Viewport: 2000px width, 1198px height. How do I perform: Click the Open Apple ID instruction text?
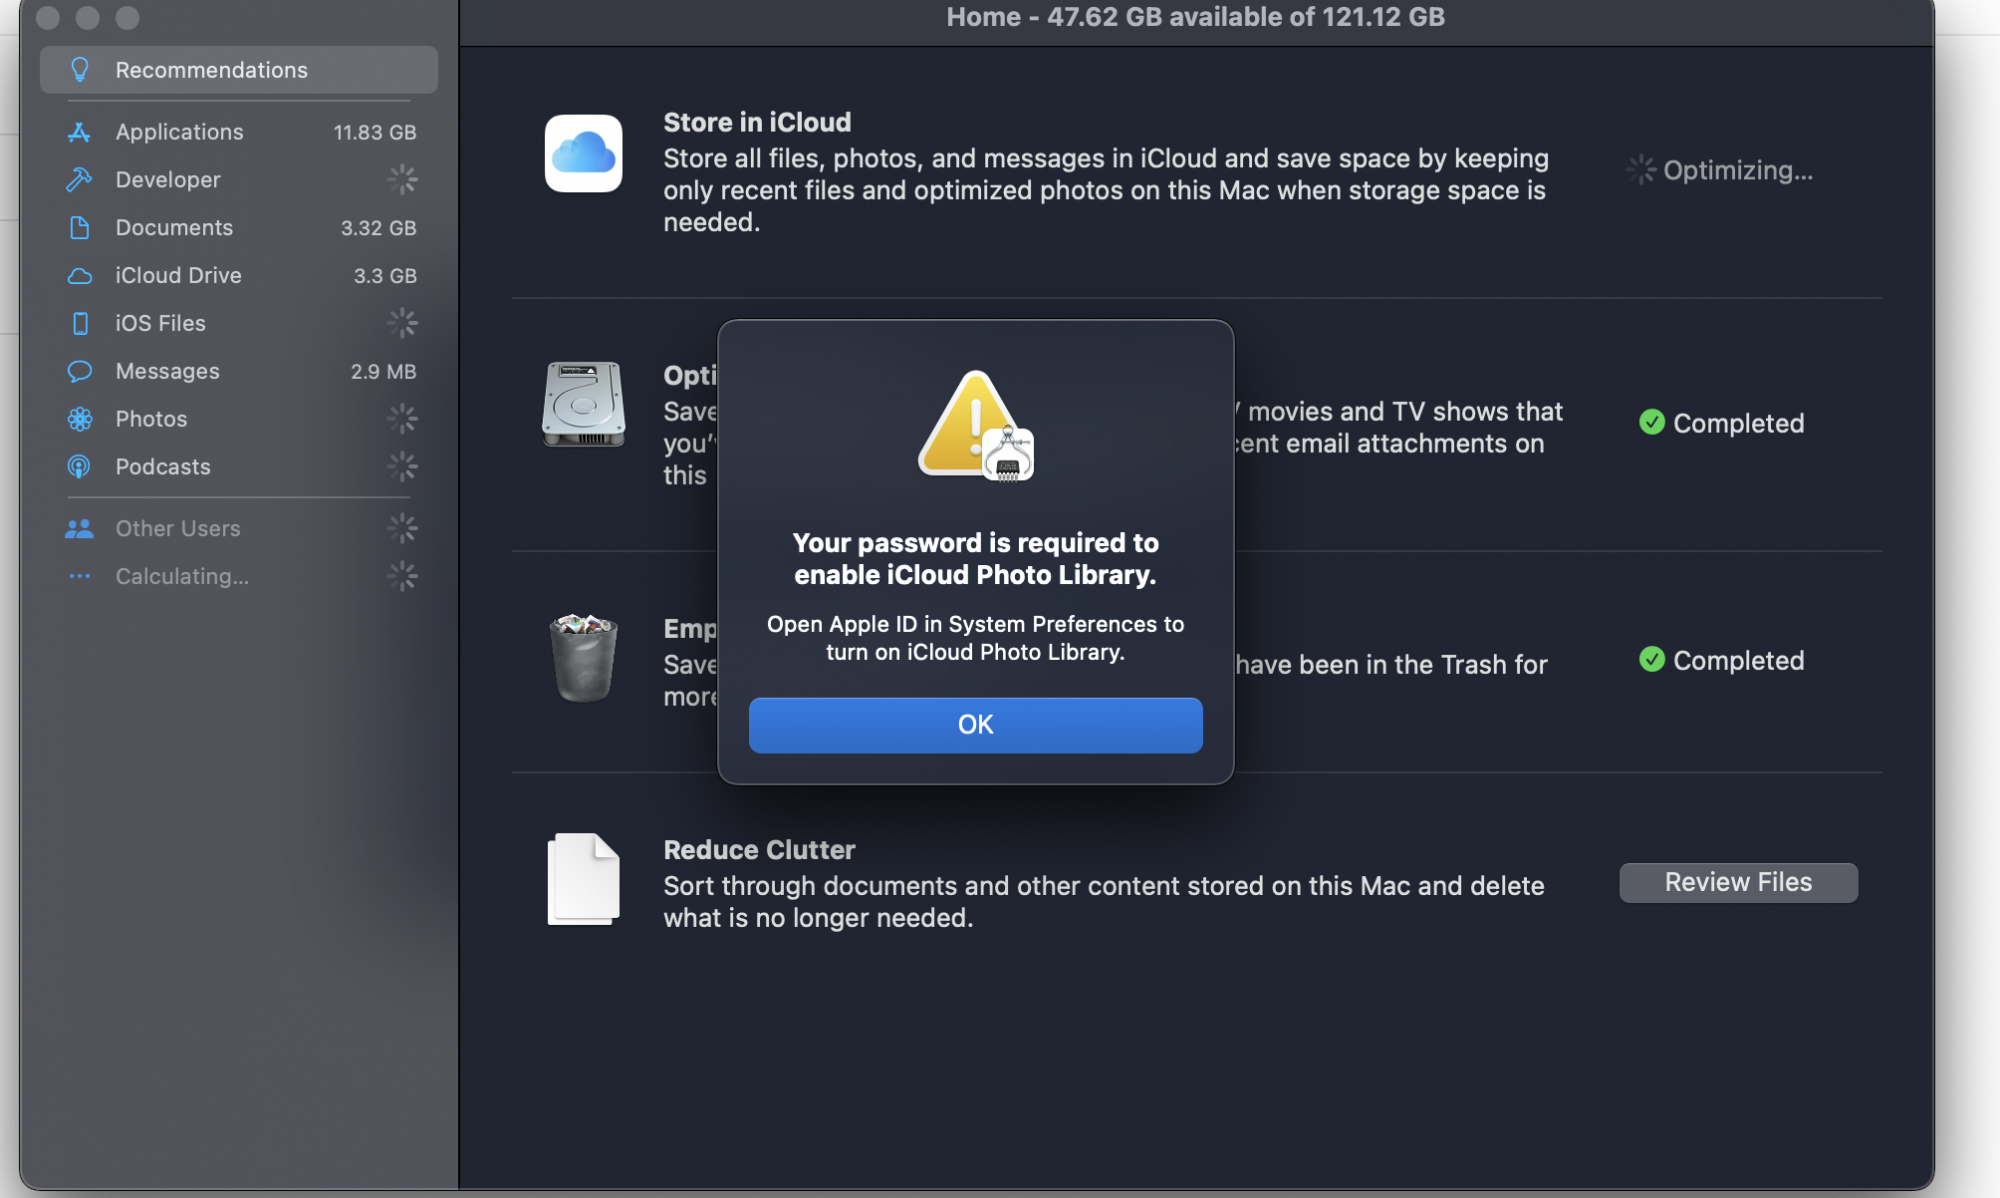(975, 638)
